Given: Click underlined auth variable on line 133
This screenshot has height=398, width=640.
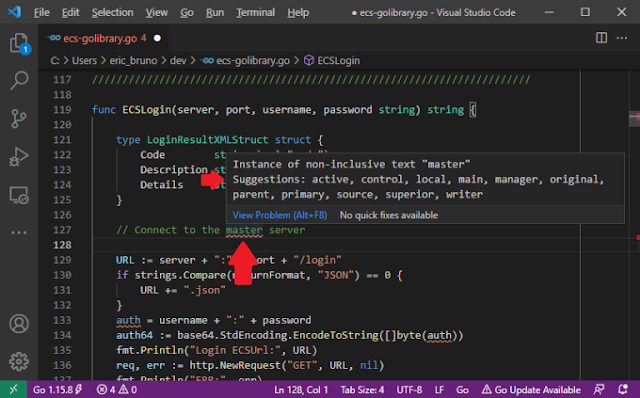Looking at the screenshot, I should click(128, 320).
